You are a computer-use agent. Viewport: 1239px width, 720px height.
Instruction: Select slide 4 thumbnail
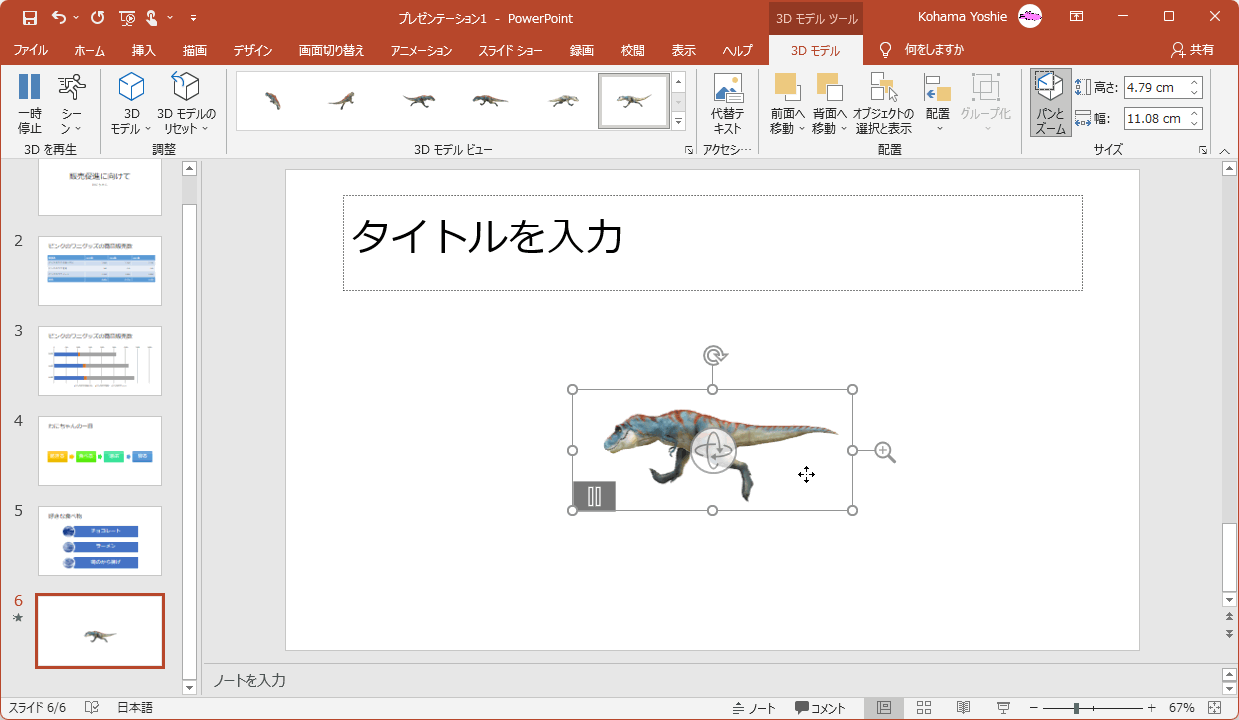[x=100, y=451]
